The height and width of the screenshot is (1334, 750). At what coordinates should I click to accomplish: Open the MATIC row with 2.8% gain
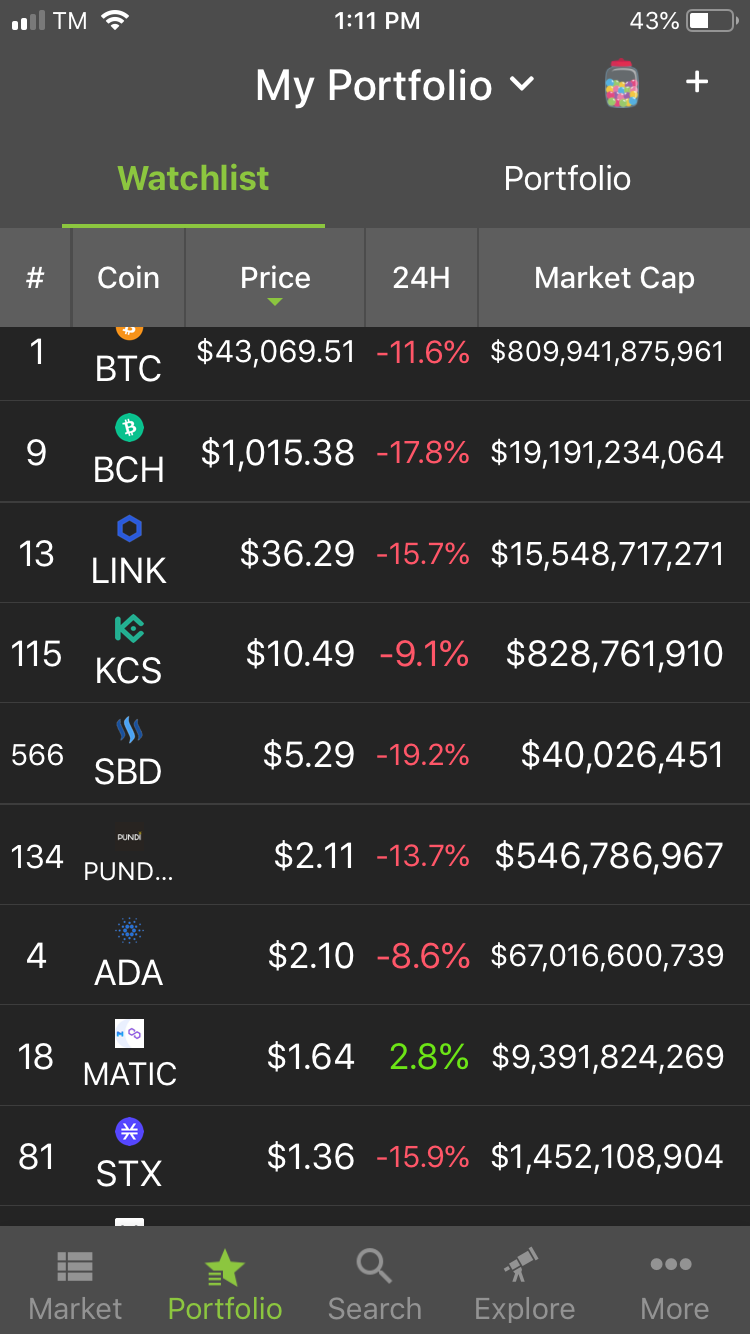(x=375, y=1056)
